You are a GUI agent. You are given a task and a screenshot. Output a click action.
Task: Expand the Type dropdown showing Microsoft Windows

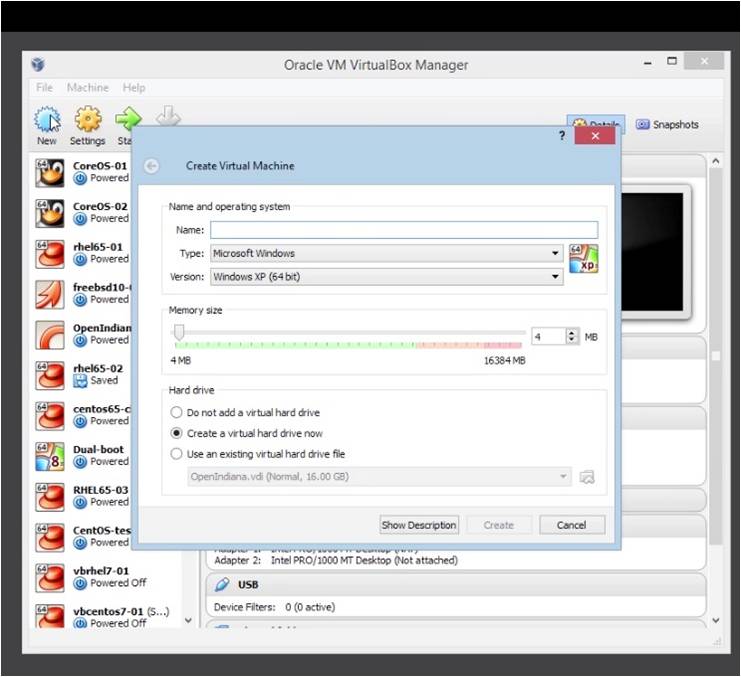pyautogui.click(x=386, y=254)
